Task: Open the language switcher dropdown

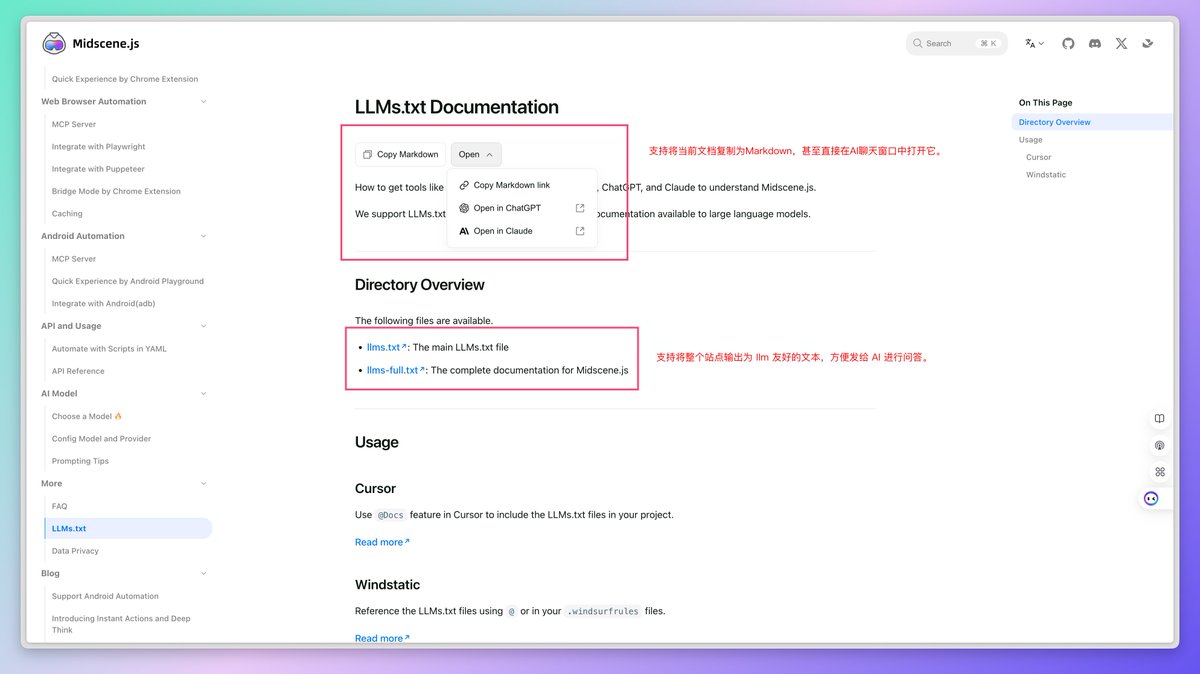Action: [x=1034, y=44]
